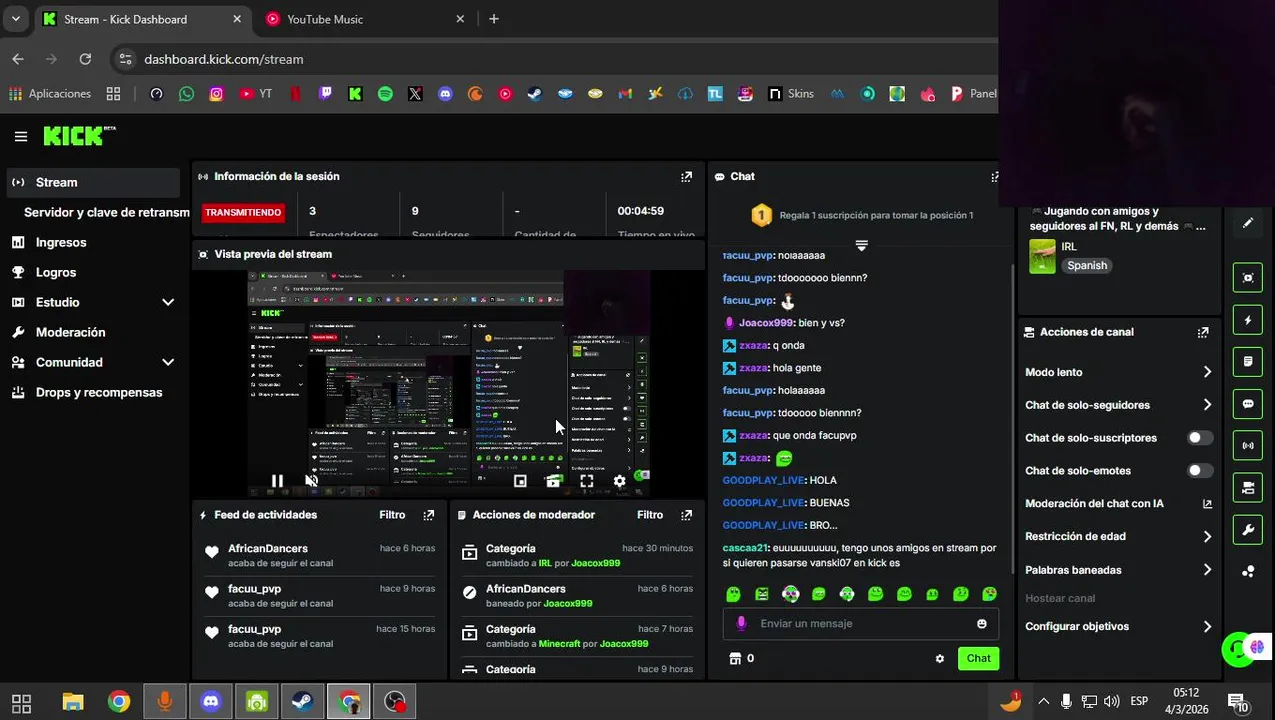The height and width of the screenshot is (720, 1275).
Task: Click the wrench widget in right strip
Action: (x=1248, y=530)
